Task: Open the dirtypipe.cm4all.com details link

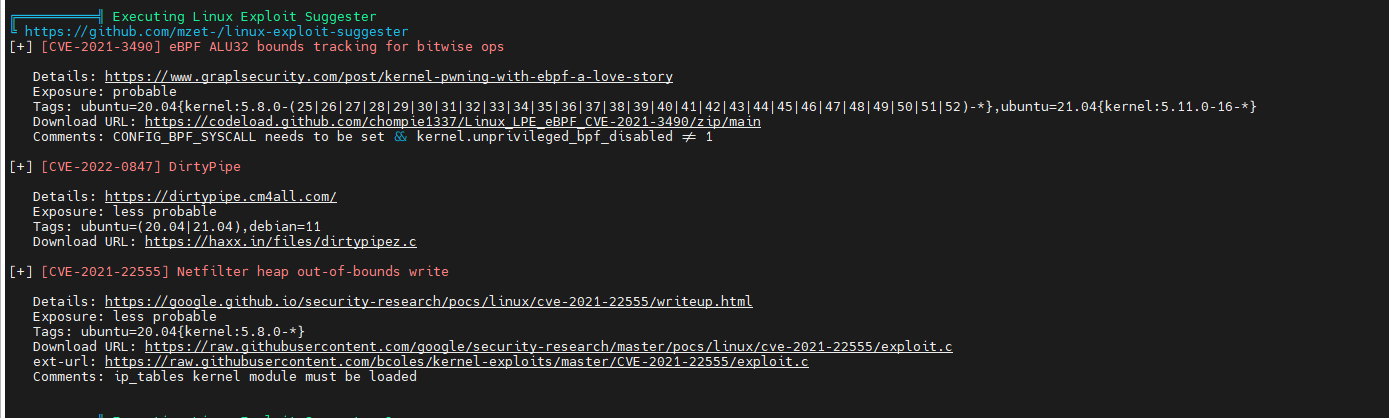Action: pyautogui.click(x=221, y=197)
